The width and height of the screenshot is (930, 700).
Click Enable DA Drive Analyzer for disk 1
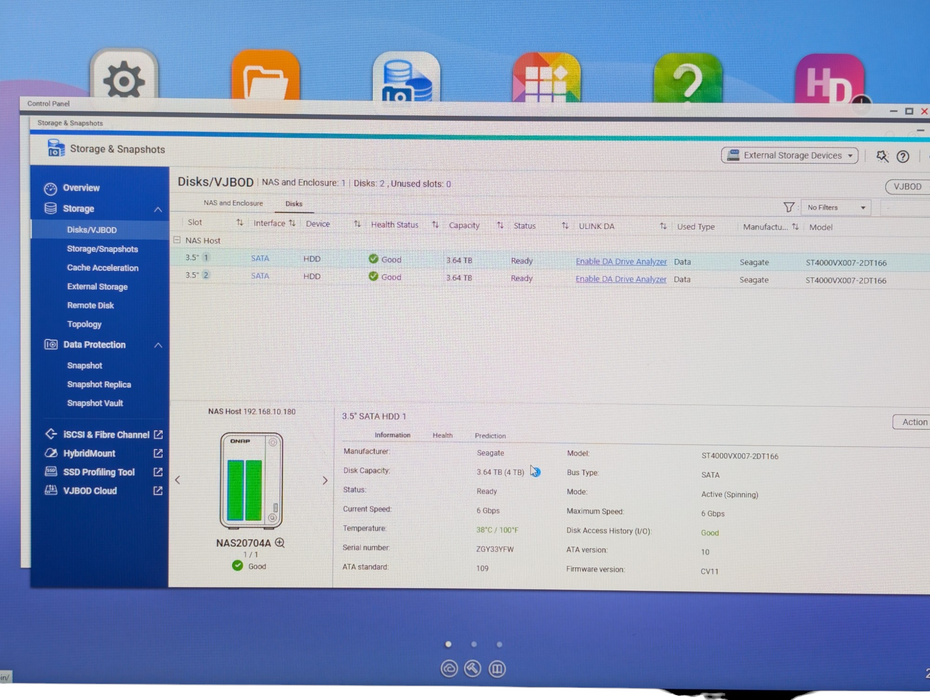pos(620,262)
